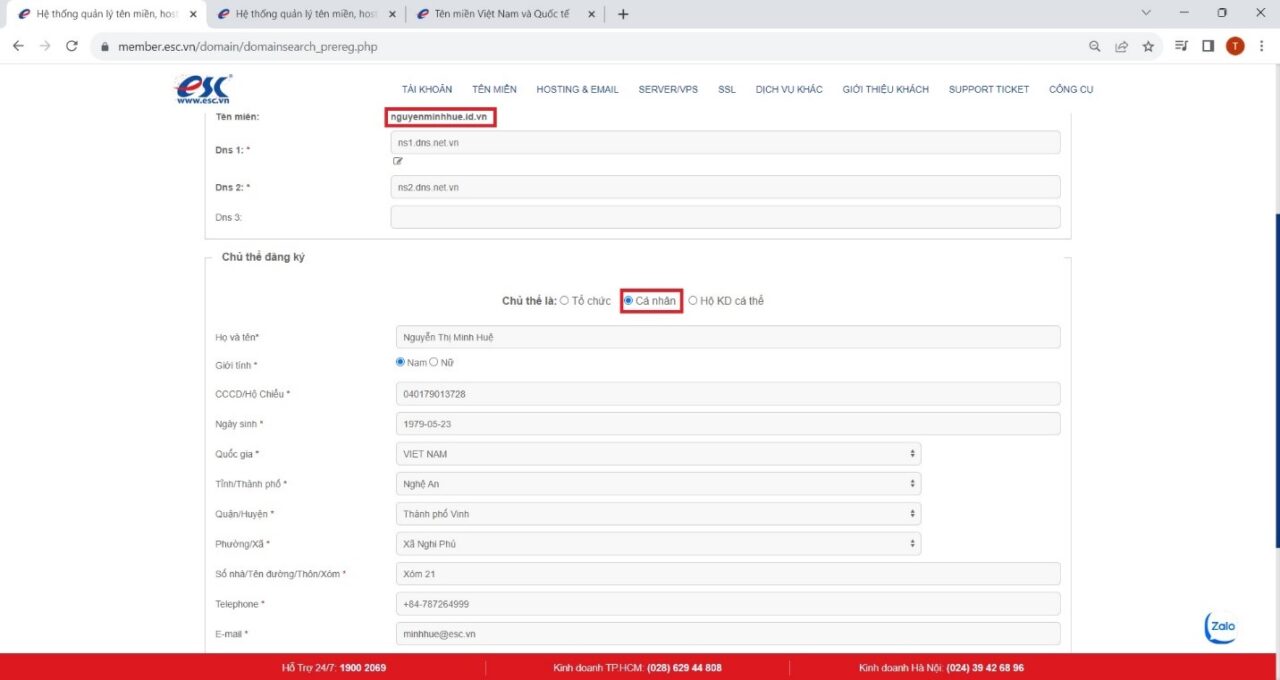Select Tổ chức radio button
This screenshot has height=680, width=1280.
(564, 300)
